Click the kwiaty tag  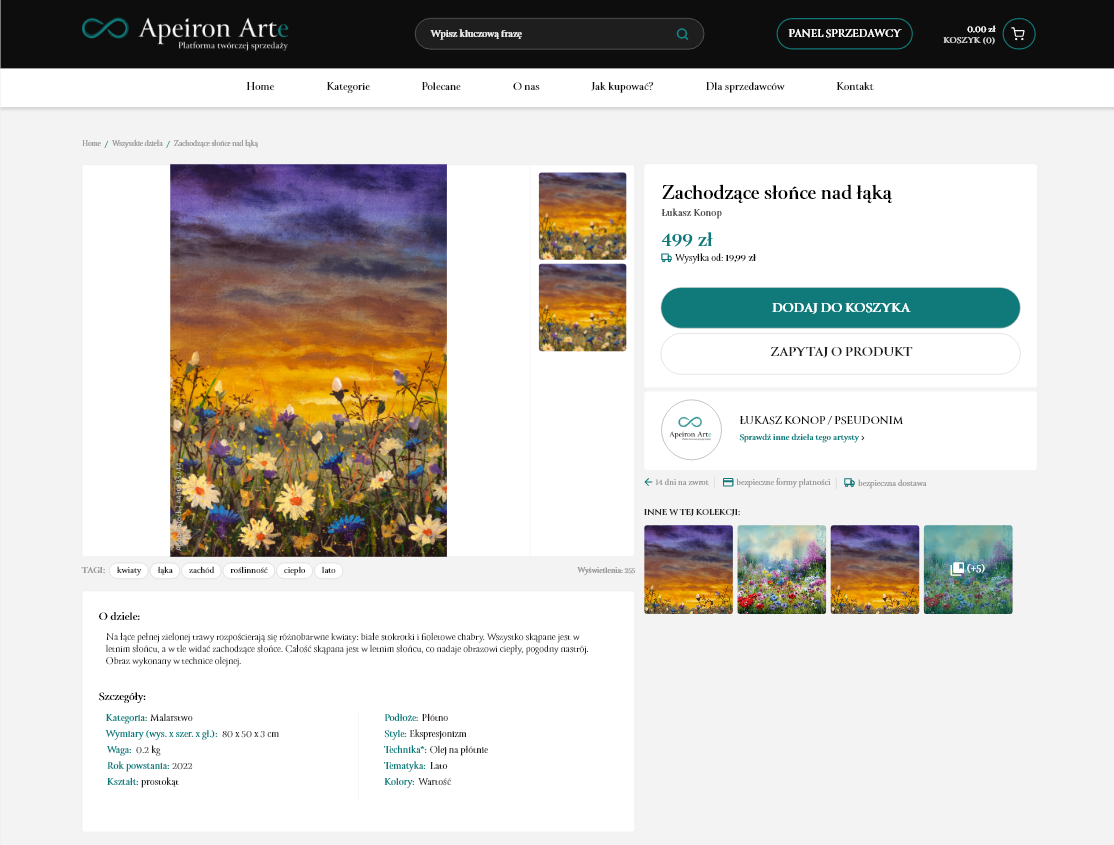(x=129, y=571)
